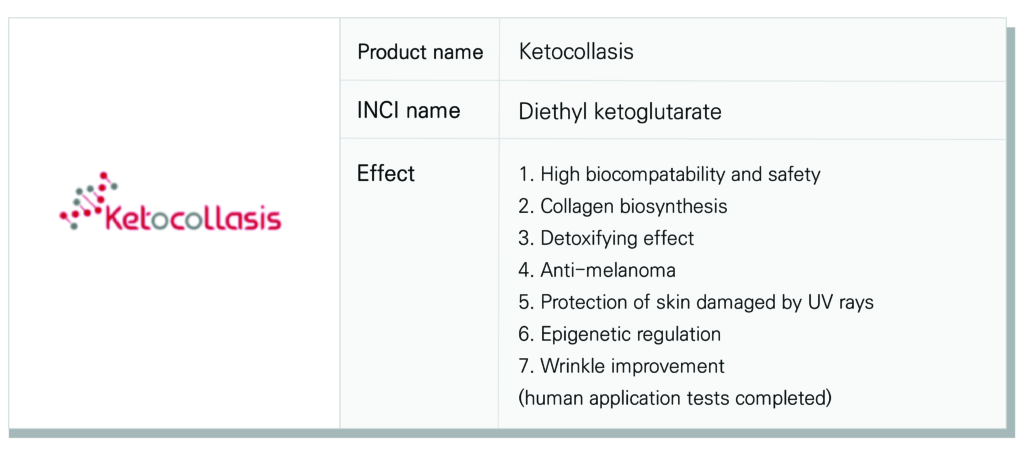Viewport: 1024px width, 456px height.
Task: Click the red Keto part of the logo
Action: tap(137, 217)
